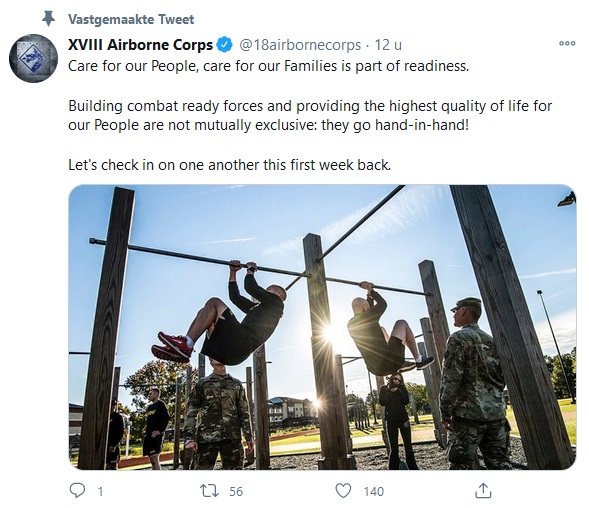Click the red sneakers in the photo
The image size is (589, 508).
pyautogui.click(x=172, y=347)
